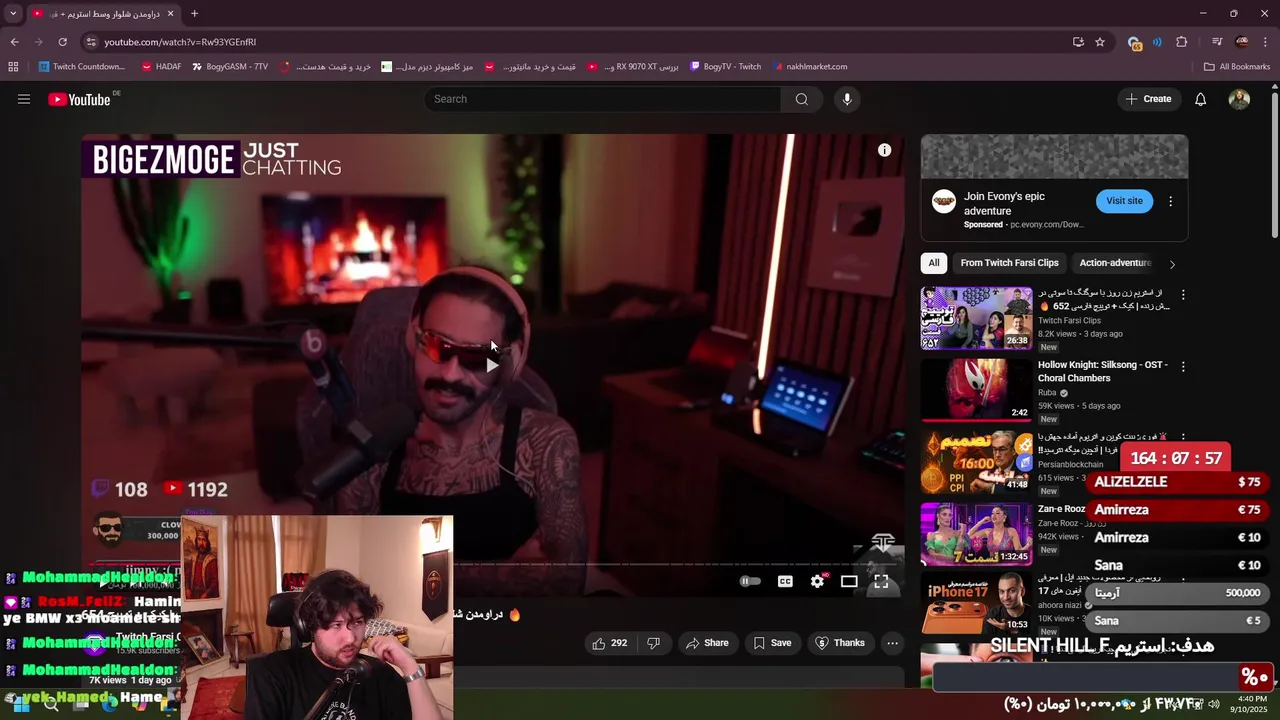This screenshot has width=1280, height=720.
Task: Send Thanks to the creator
Action: pos(840,643)
